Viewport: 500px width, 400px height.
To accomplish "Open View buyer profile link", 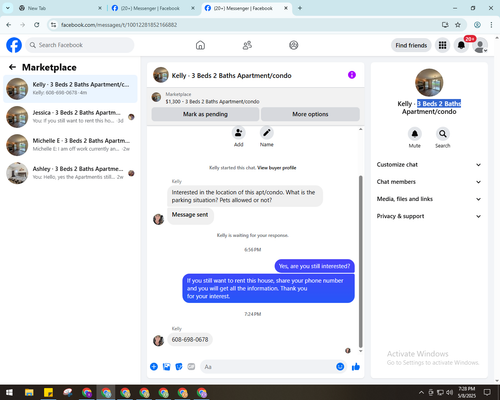I will click(277, 168).
